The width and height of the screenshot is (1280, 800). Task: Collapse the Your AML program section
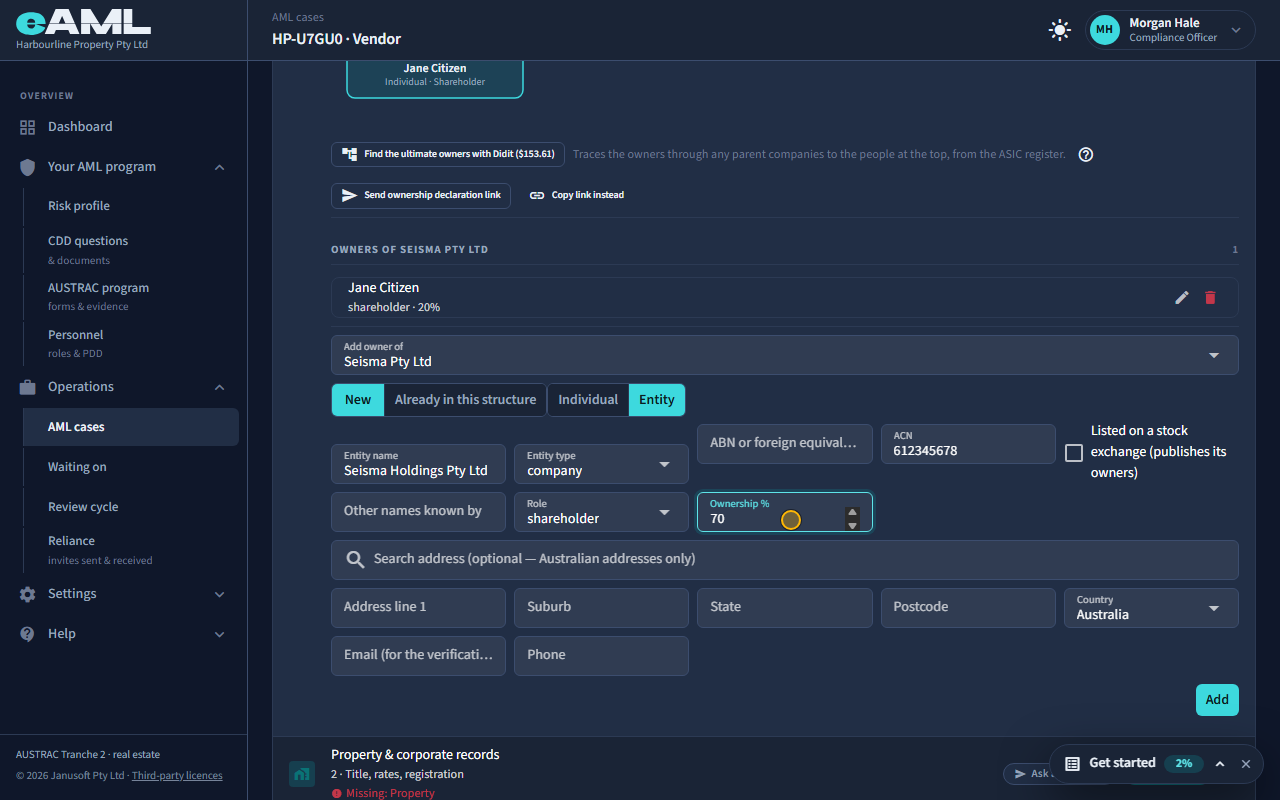[220, 167]
